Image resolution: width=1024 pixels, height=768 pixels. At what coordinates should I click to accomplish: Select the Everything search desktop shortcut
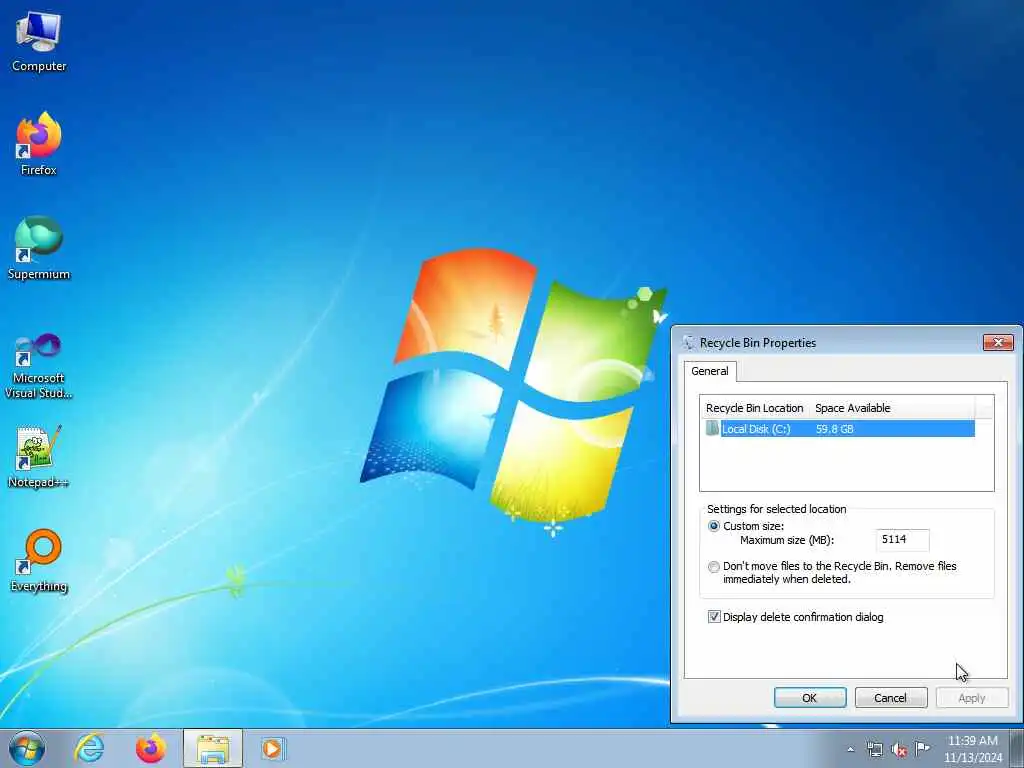coord(39,560)
